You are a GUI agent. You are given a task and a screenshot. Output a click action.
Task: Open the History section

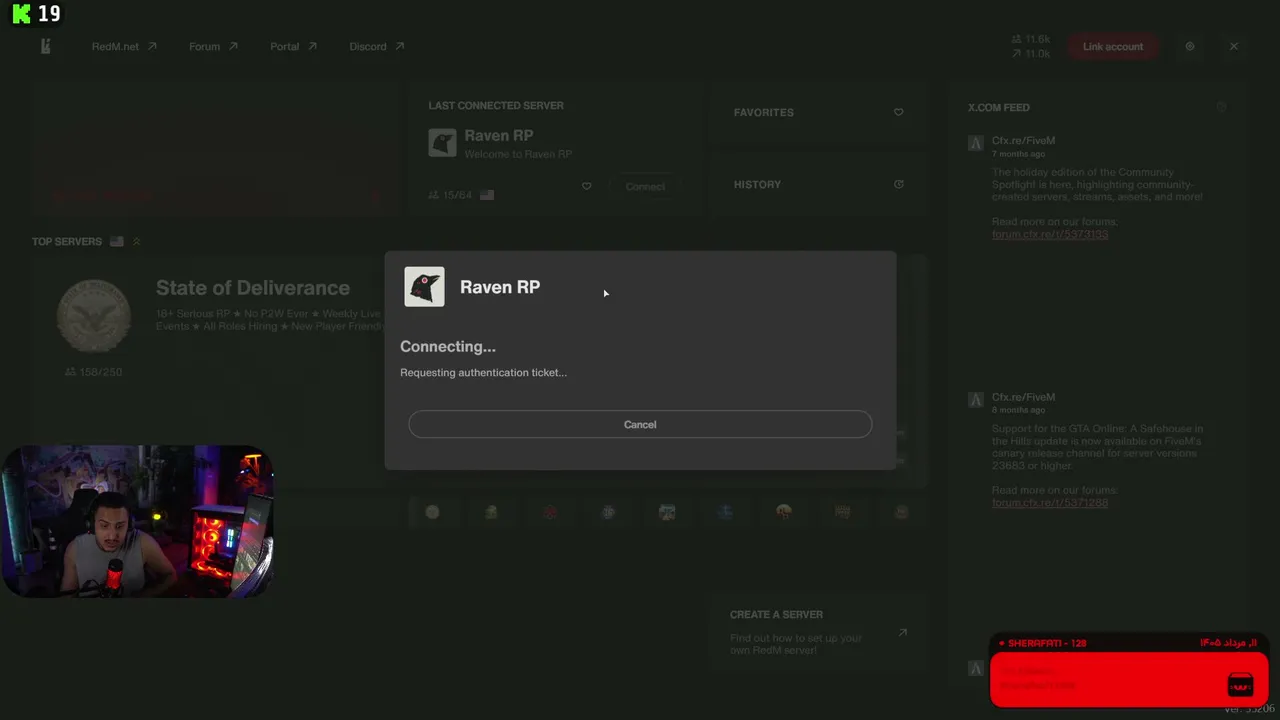tap(819, 184)
